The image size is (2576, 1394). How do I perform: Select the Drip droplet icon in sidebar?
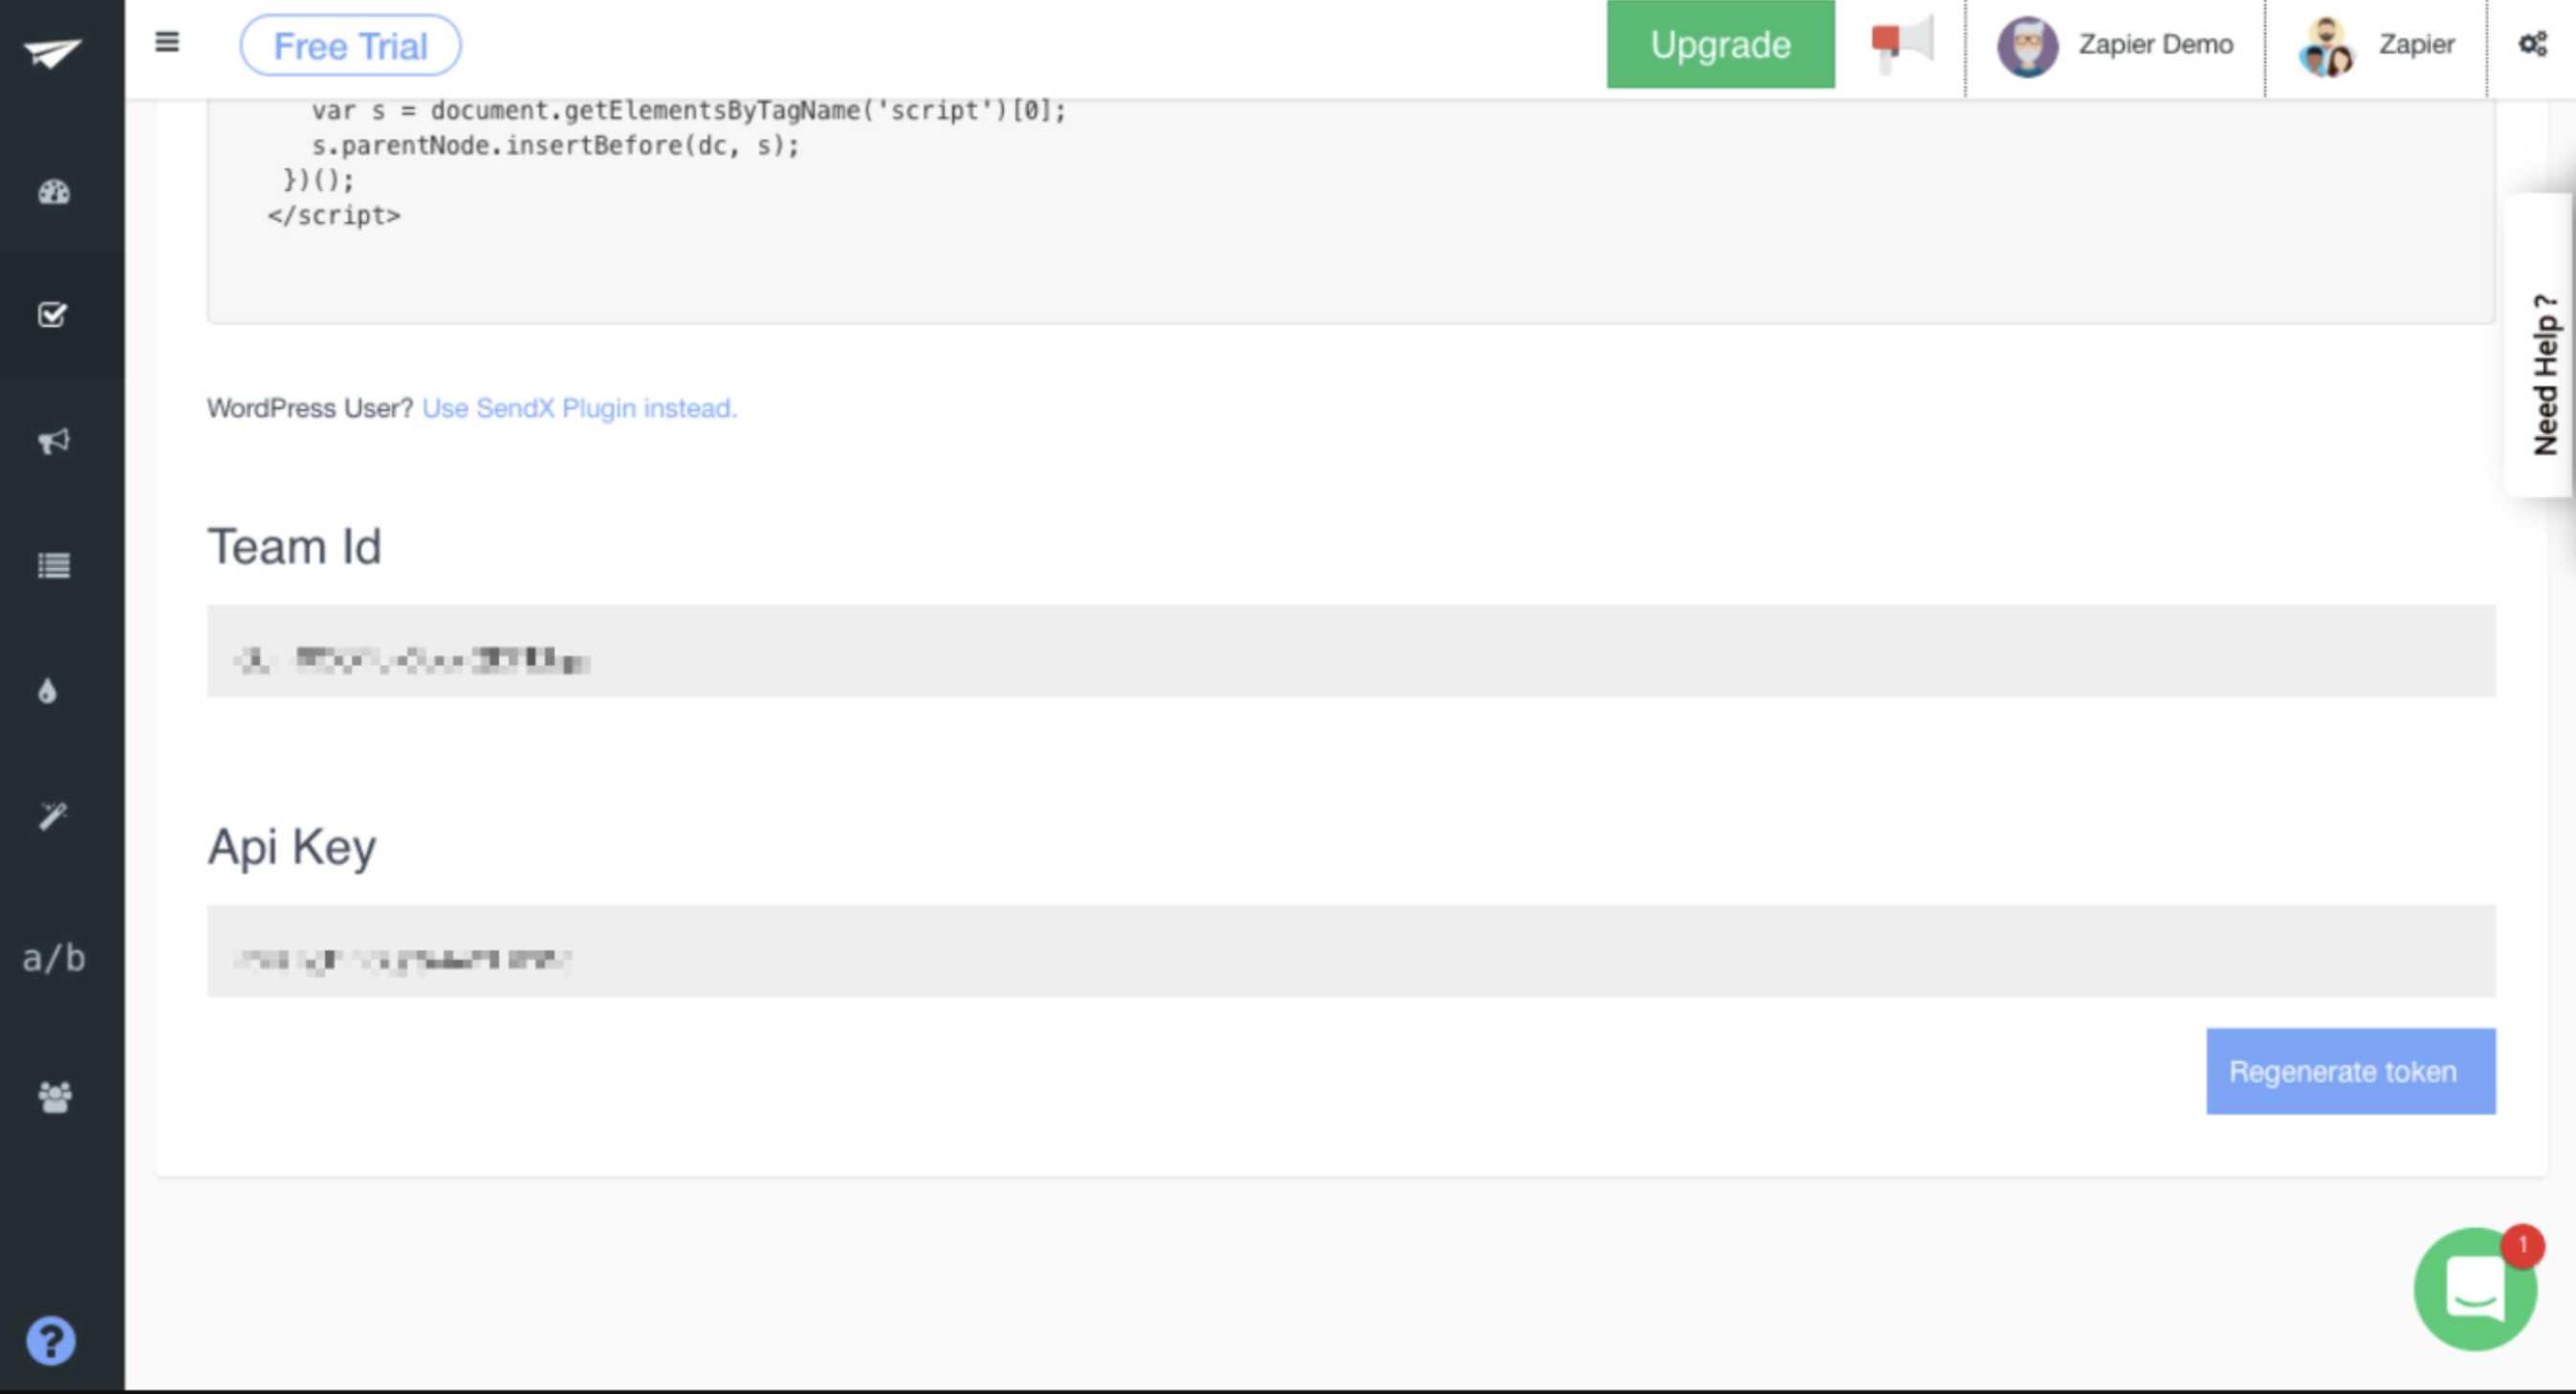pos(52,691)
